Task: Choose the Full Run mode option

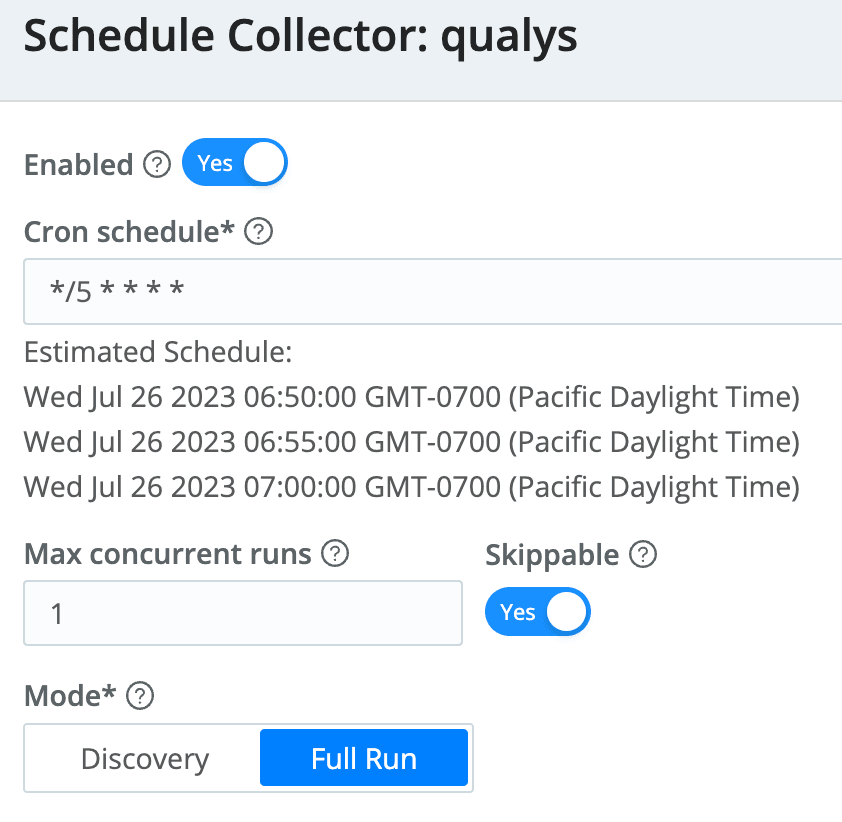Action: 364,759
